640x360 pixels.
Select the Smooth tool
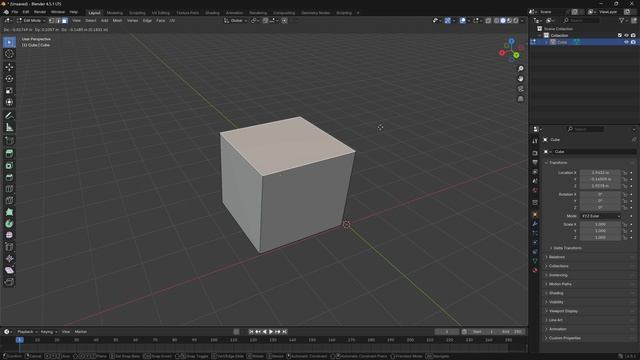[x=9, y=236]
